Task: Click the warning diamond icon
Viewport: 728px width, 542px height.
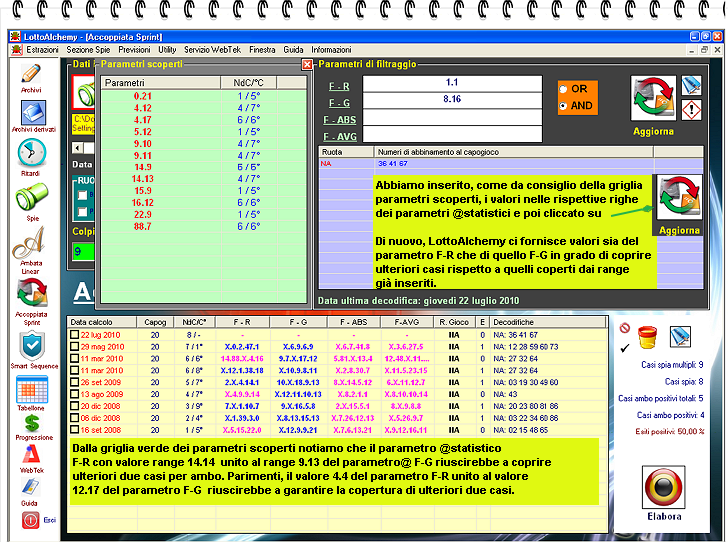Action: [x=691, y=110]
